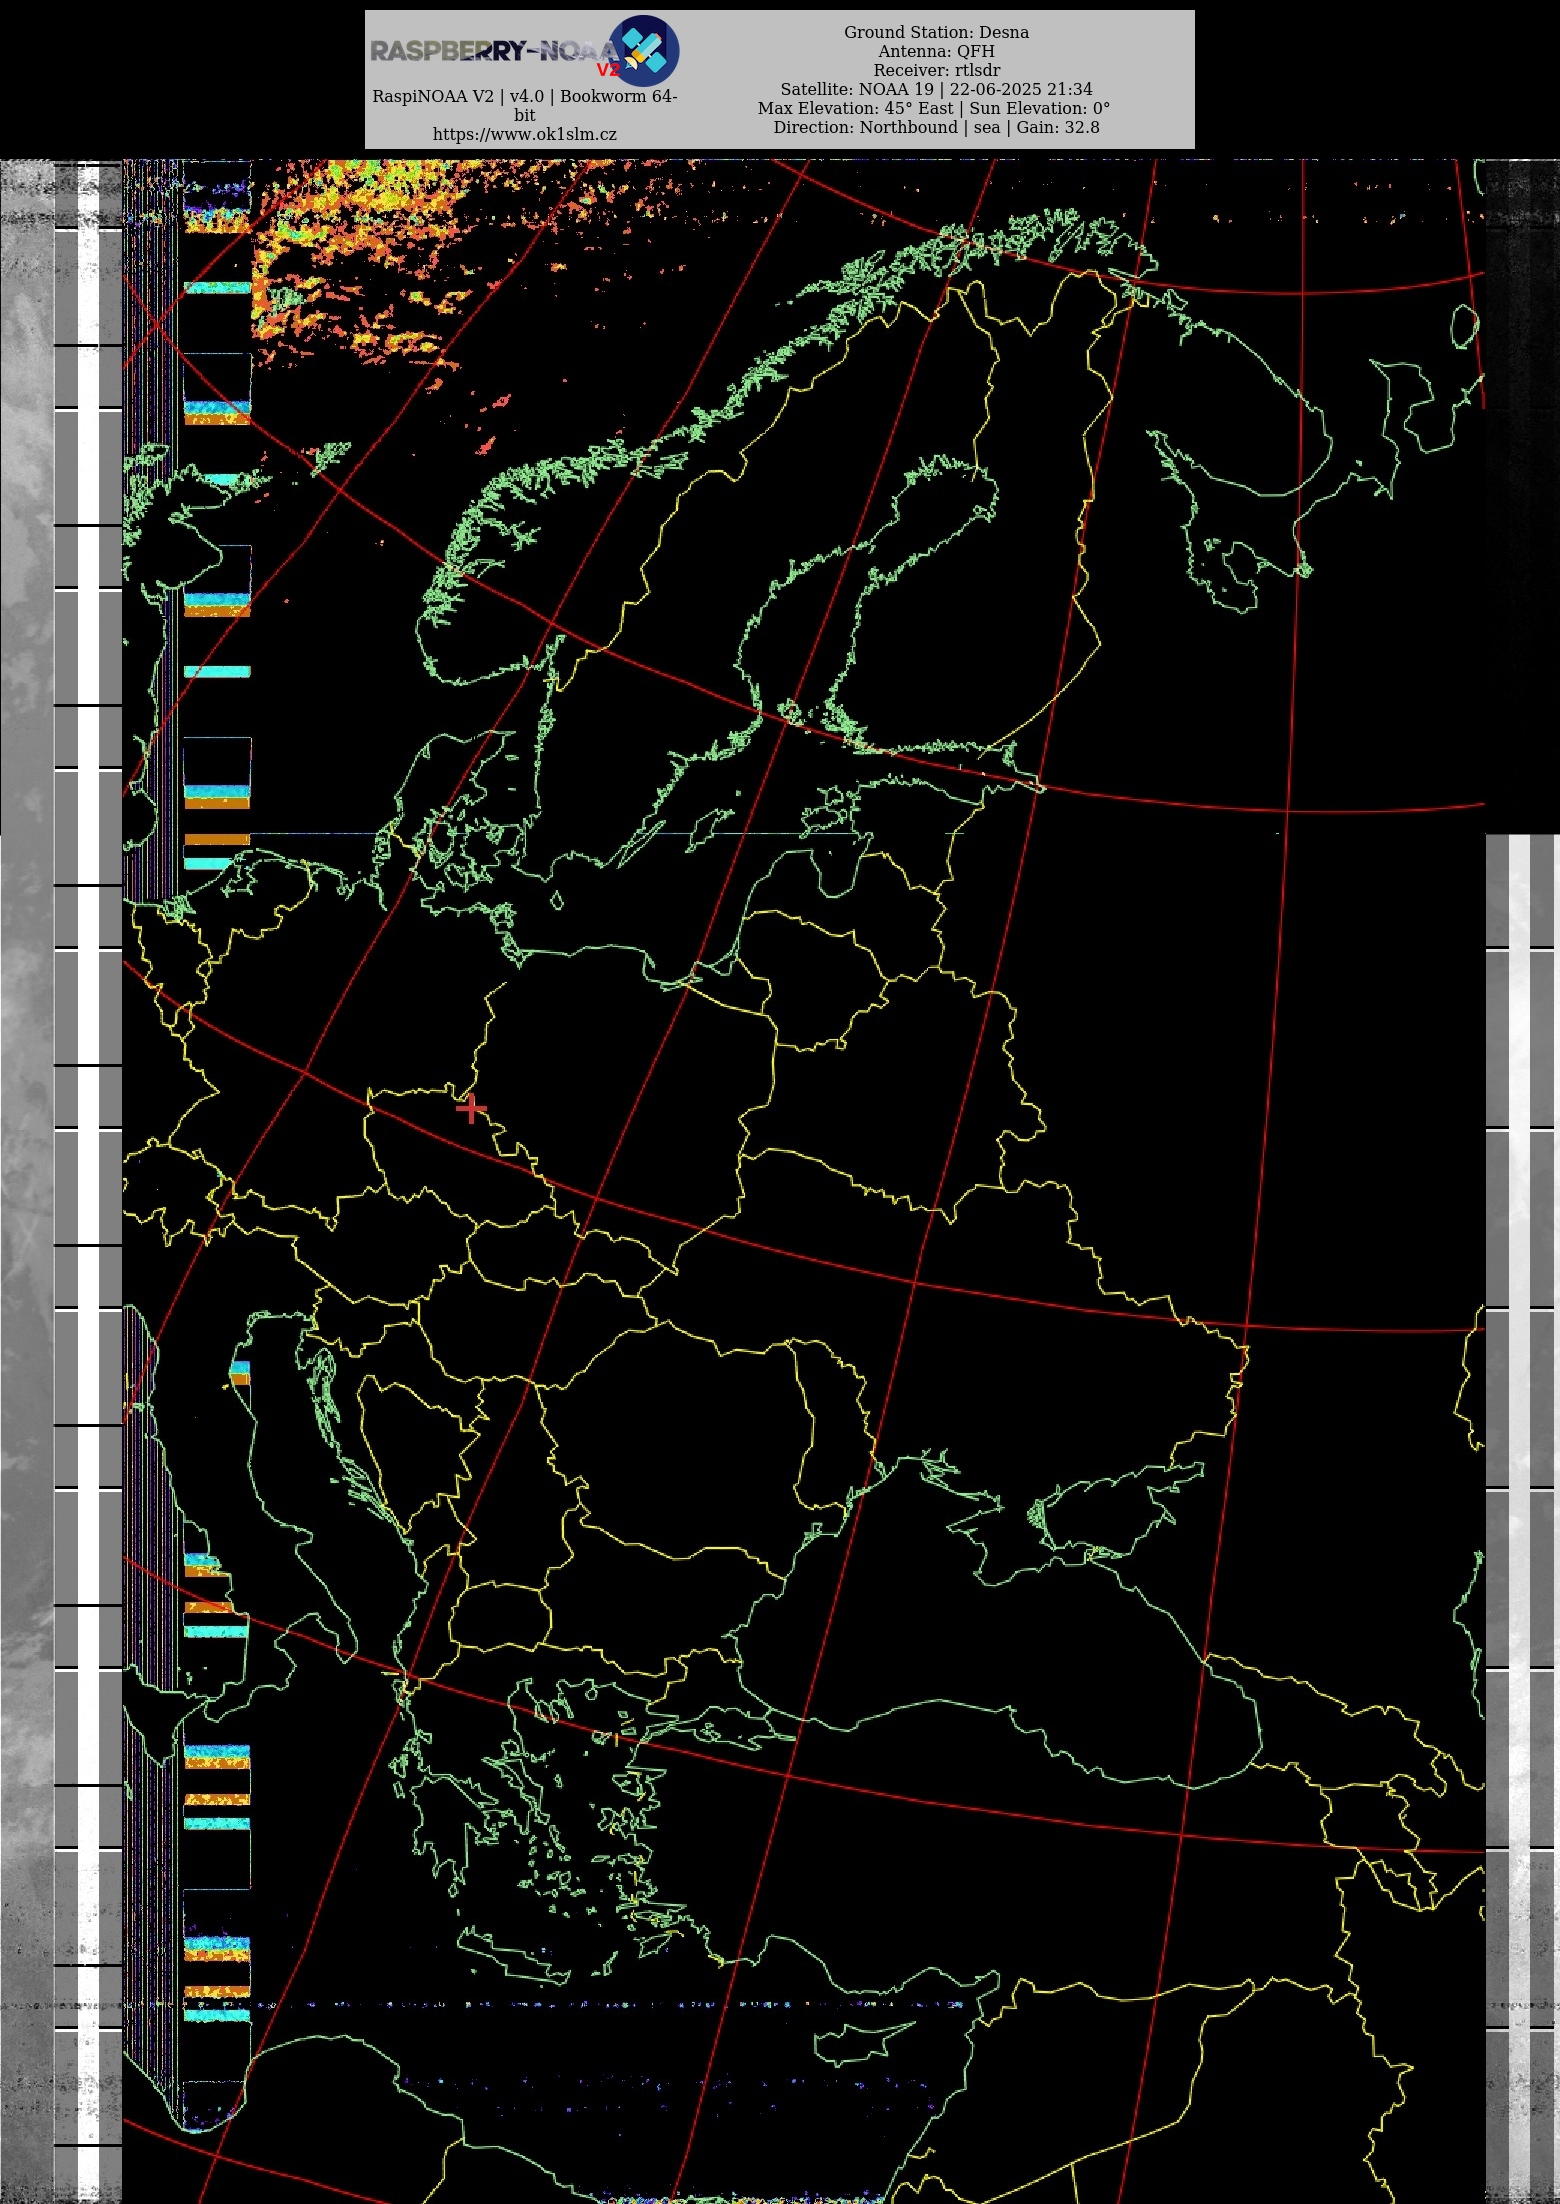Click 'Satellite: NOAA 19 | 22-06-2025 21:34' line

tap(936, 89)
